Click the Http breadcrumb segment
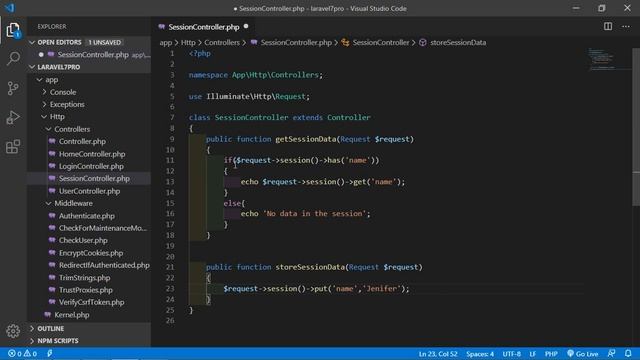The width and height of the screenshot is (640, 360). coord(188,42)
